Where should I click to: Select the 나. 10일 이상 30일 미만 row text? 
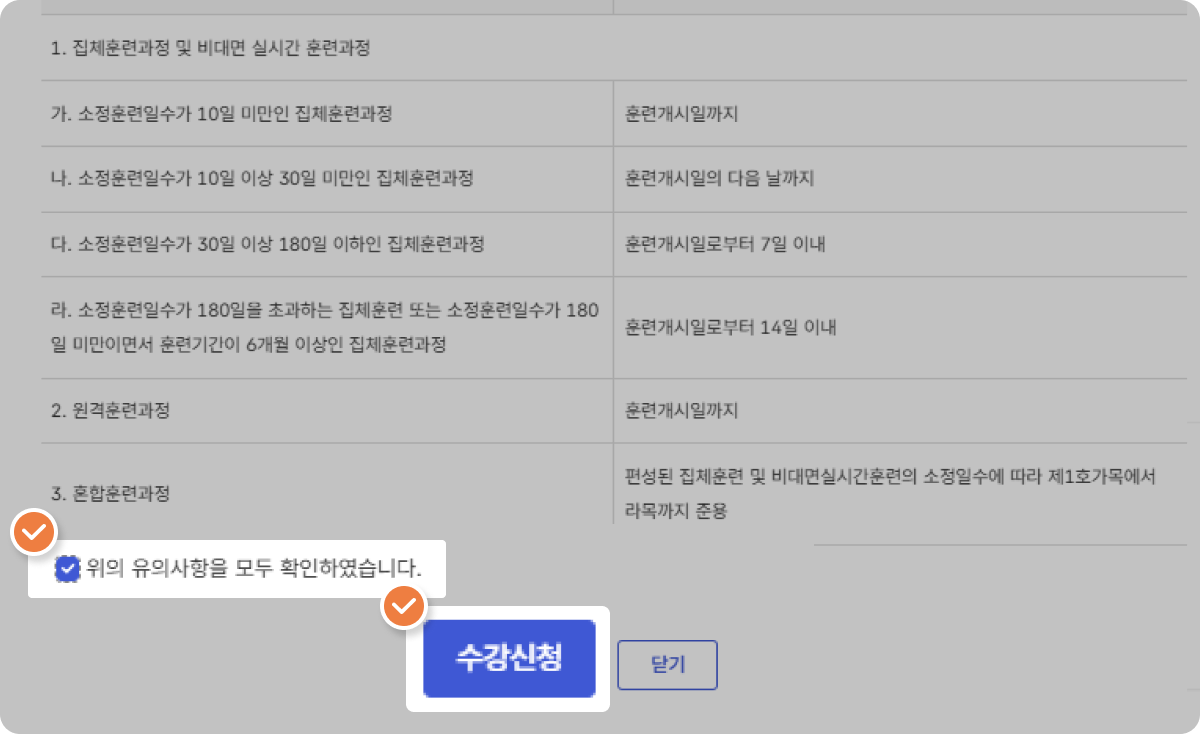tap(262, 179)
